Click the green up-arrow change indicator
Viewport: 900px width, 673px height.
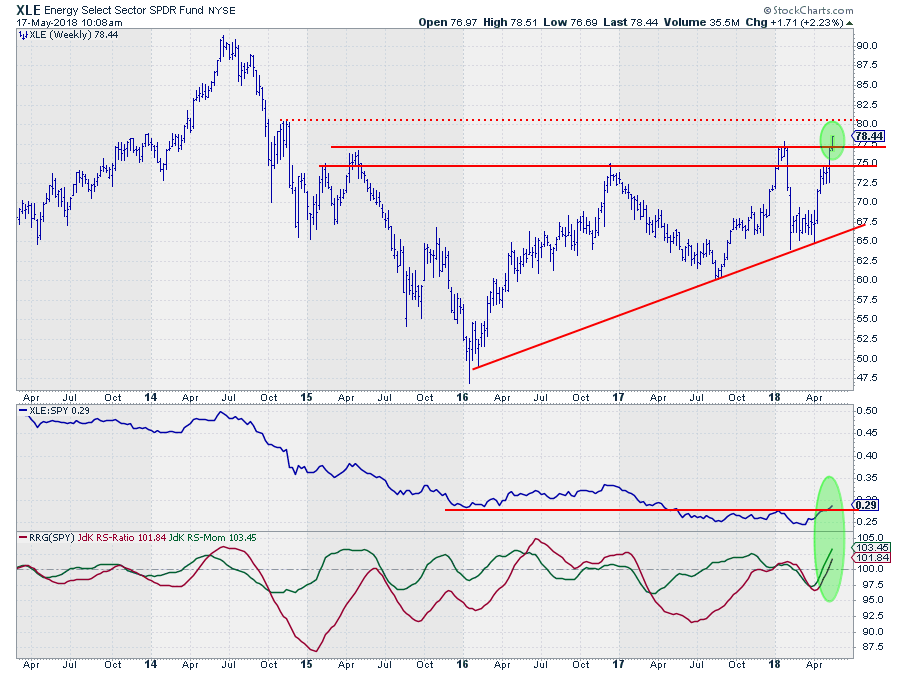(x=849, y=23)
